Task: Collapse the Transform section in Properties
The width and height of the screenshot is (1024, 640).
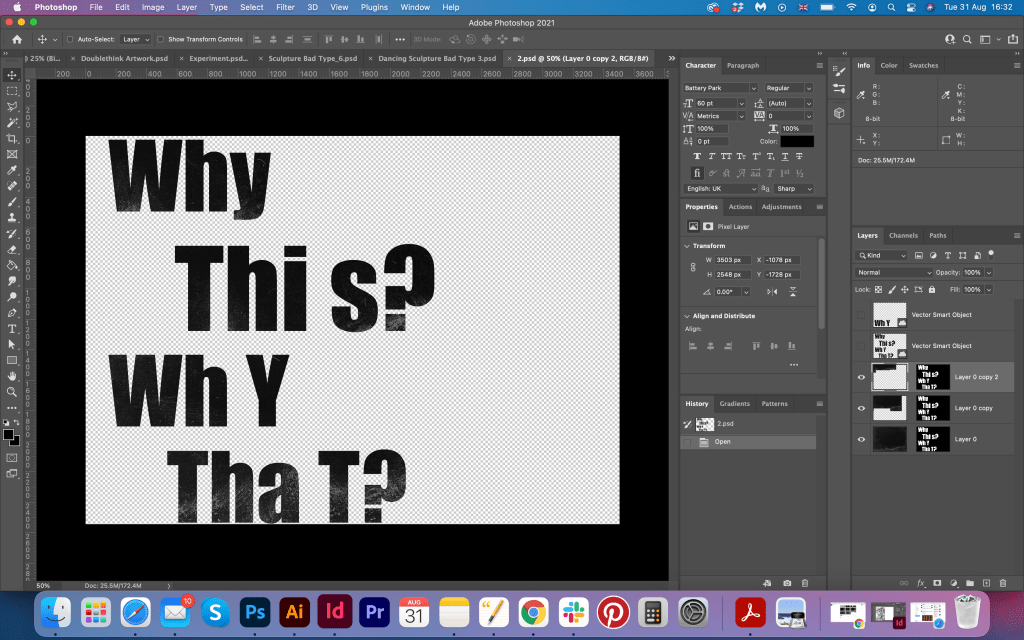Action: click(688, 245)
